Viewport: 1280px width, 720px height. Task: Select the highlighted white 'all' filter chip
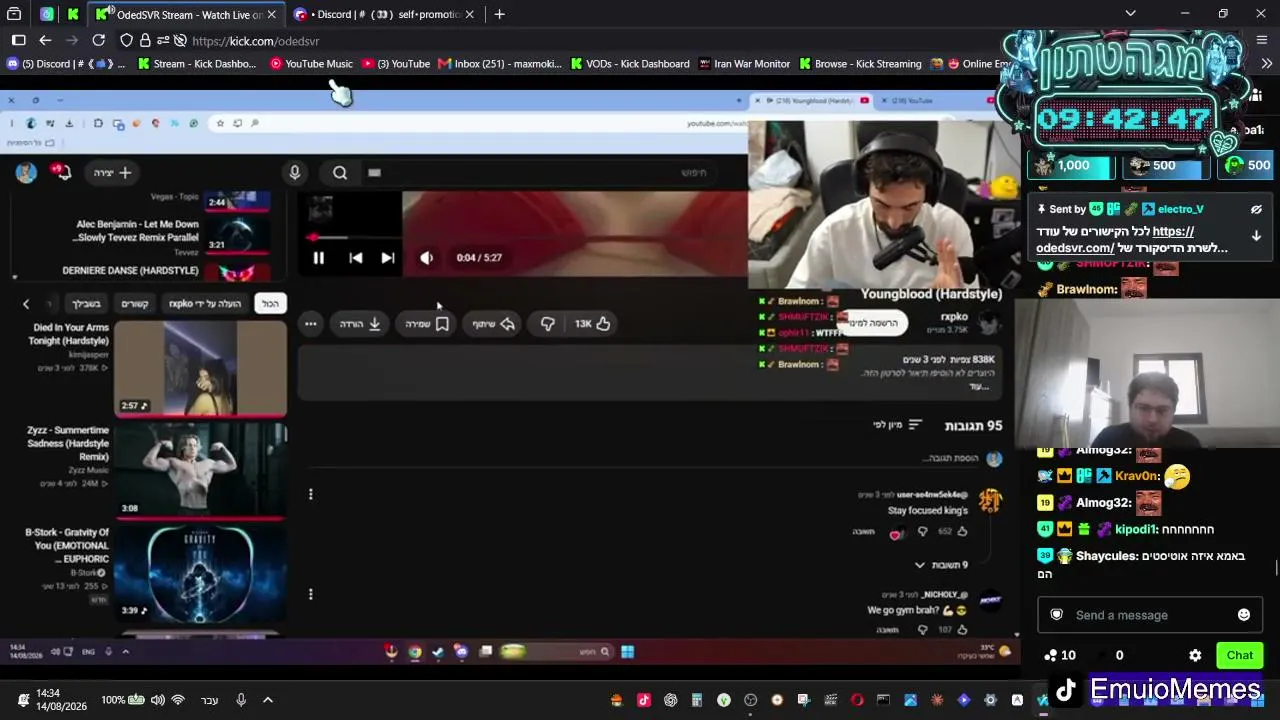click(x=270, y=304)
